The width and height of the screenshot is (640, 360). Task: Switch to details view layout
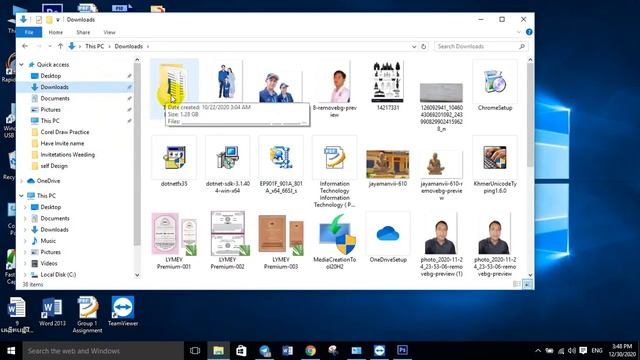tap(517, 284)
